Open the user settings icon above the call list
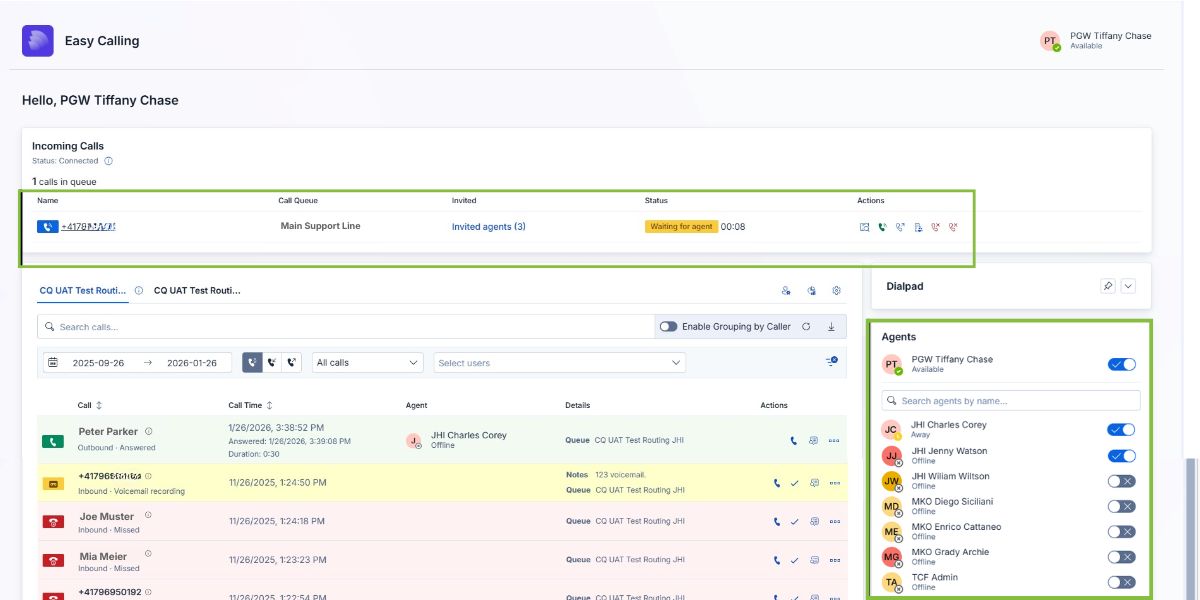The width and height of the screenshot is (1200, 600). pos(786,291)
